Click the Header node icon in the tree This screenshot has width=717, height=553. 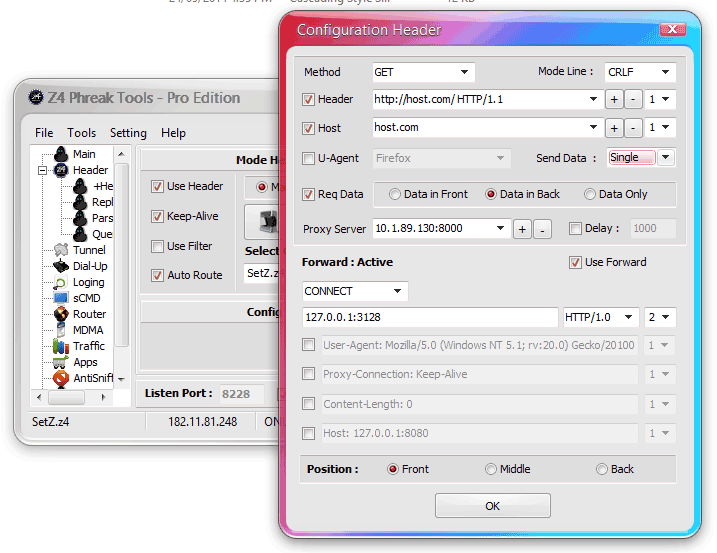[x=61, y=170]
